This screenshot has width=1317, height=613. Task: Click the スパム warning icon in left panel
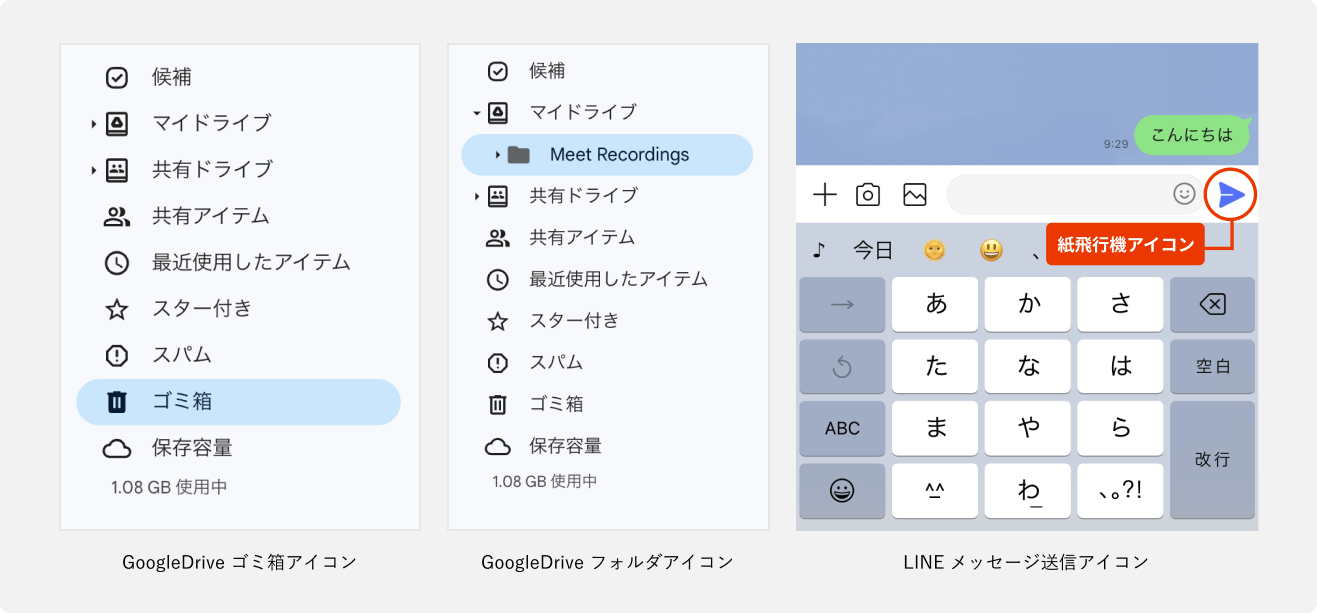pos(117,355)
